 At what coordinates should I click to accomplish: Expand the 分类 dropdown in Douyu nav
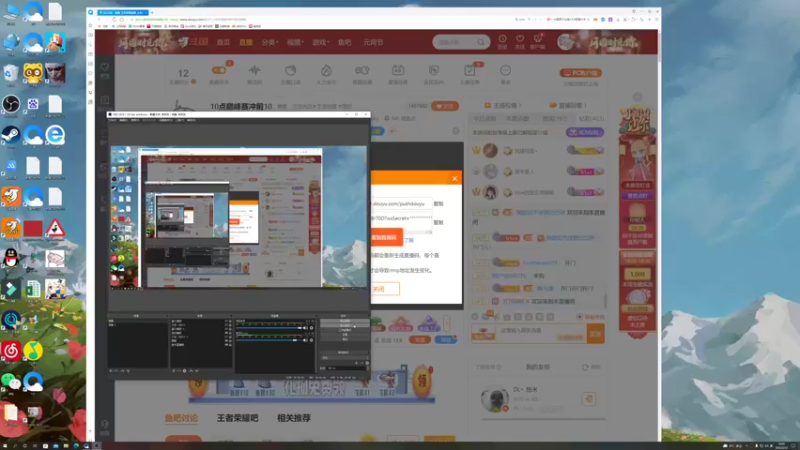(x=270, y=42)
